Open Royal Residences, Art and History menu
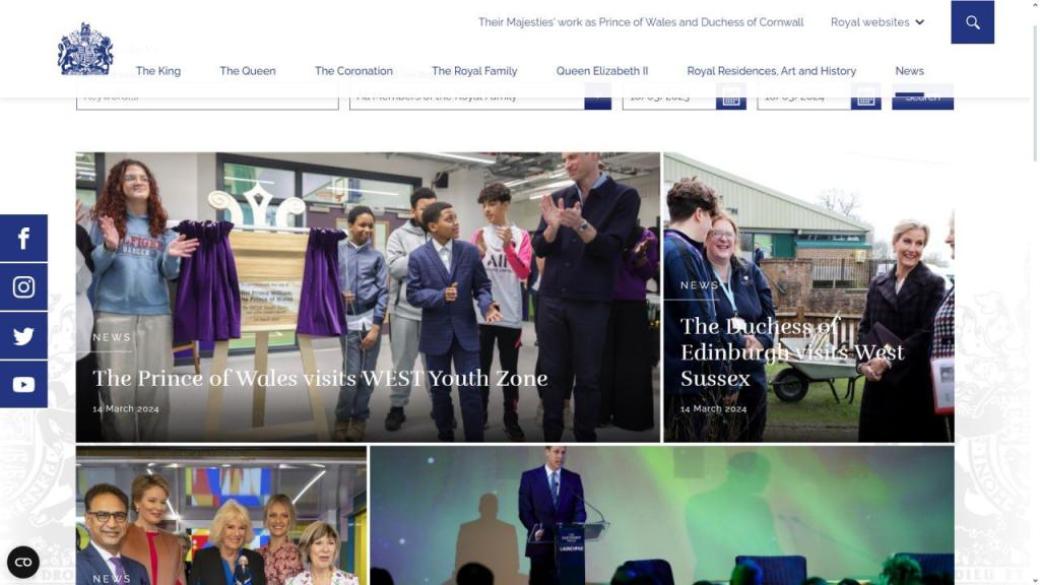This screenshot has width=1040, height=585. pos(771,71)
